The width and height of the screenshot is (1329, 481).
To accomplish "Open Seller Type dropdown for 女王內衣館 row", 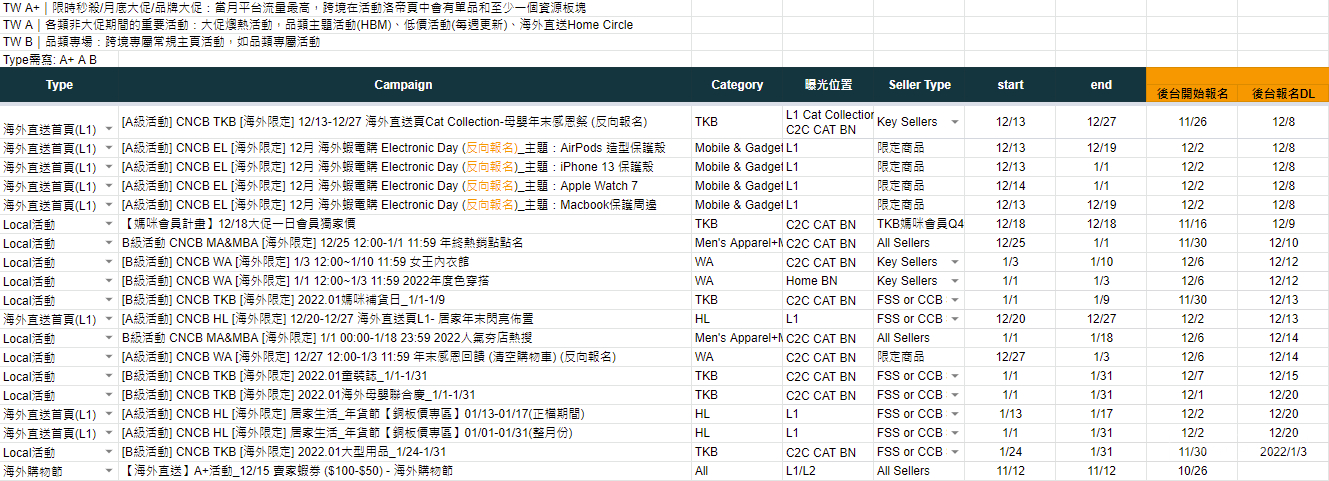I will coord(955,262).
